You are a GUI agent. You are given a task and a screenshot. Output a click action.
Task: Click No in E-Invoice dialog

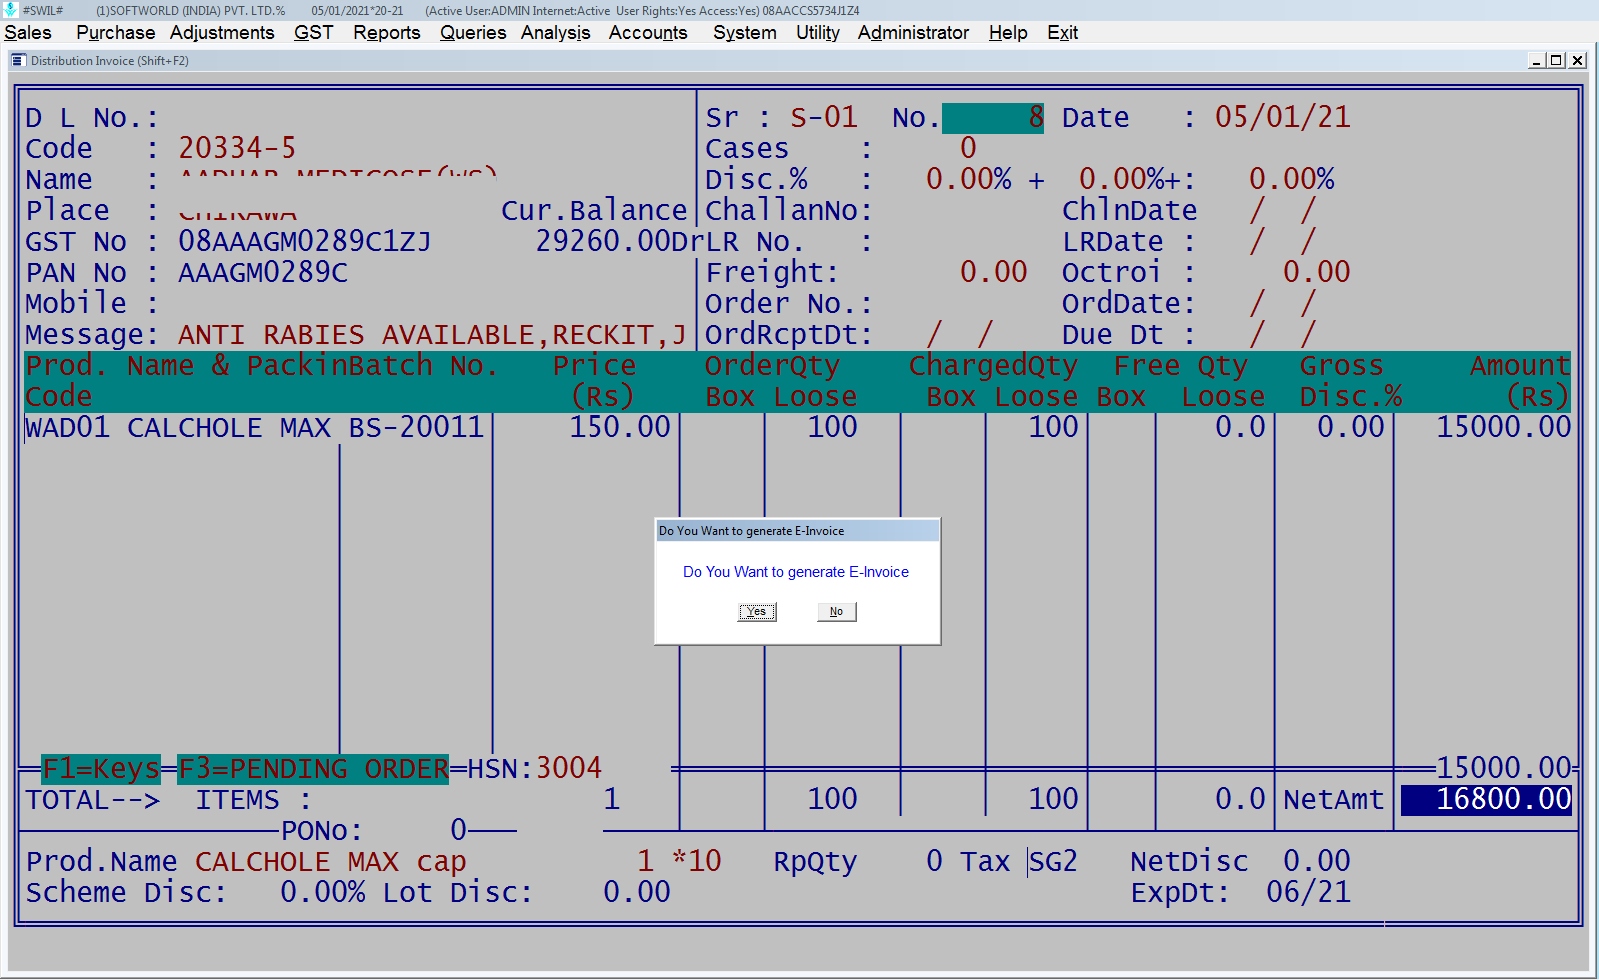coord(836,612)
